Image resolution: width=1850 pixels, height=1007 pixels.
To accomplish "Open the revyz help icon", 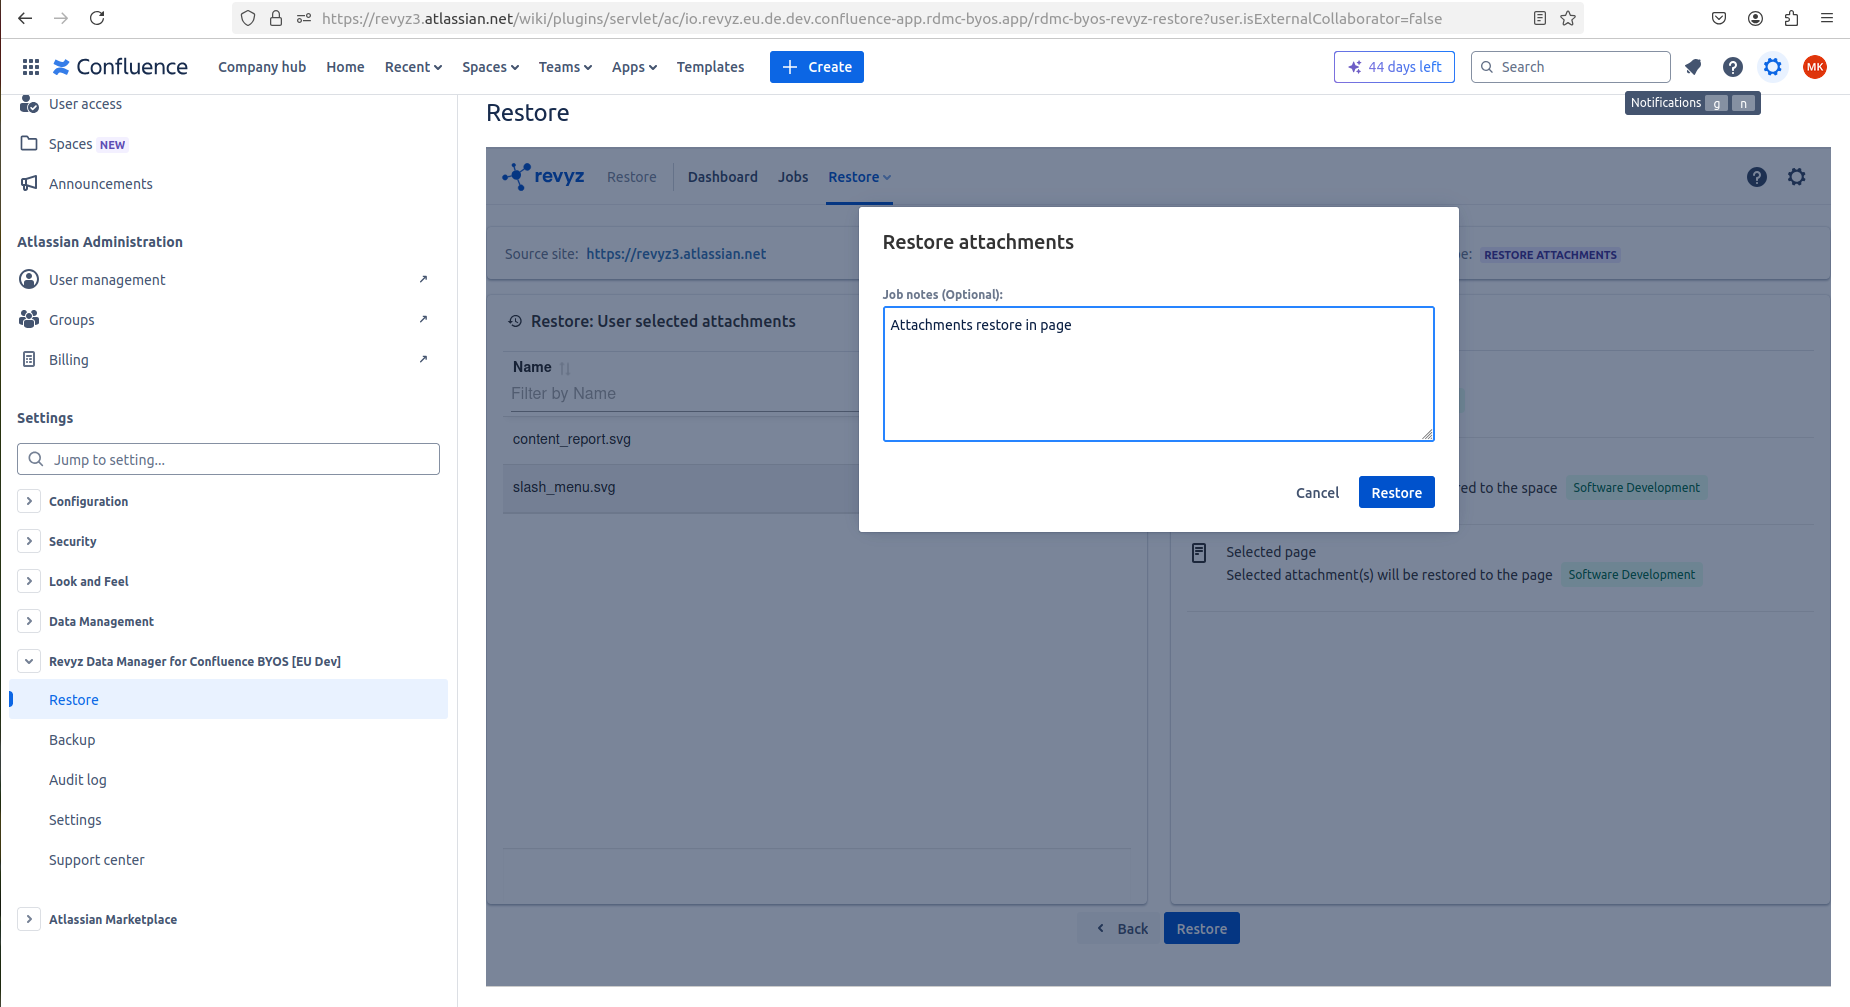I will 1757,177.
